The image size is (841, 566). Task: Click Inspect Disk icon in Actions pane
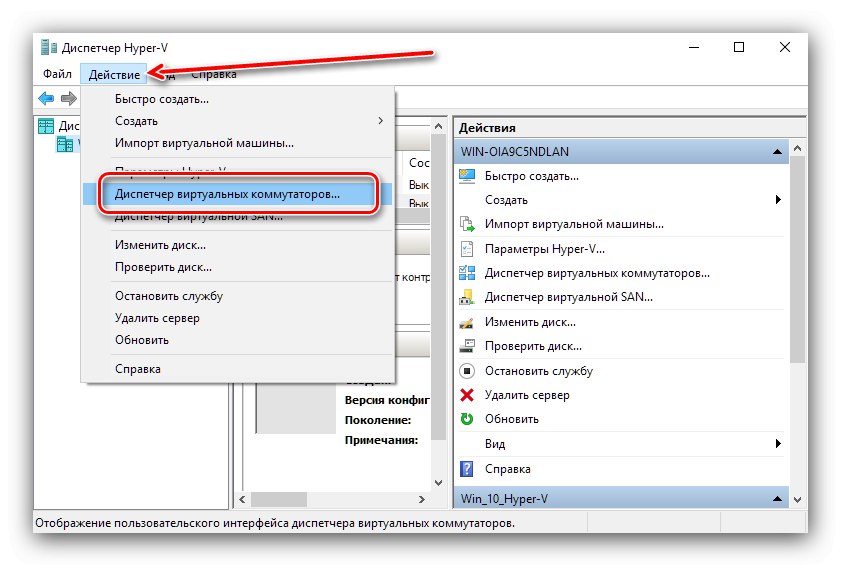point(467,346)
